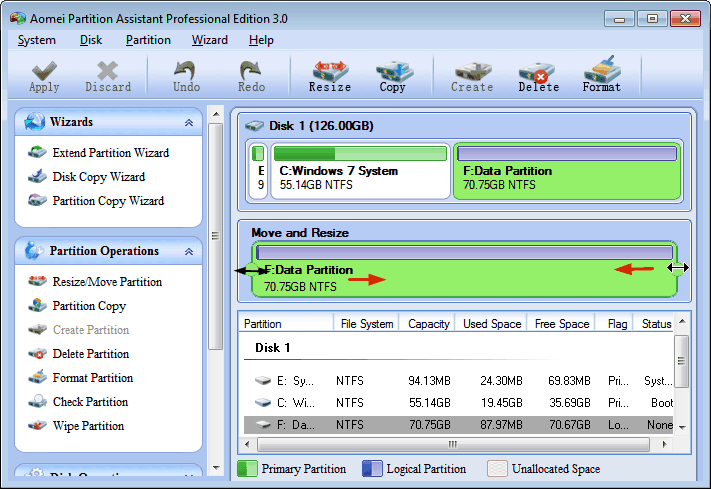
Task: Choose Resize/Move Partition operation
Action: (x=107, y=282)
